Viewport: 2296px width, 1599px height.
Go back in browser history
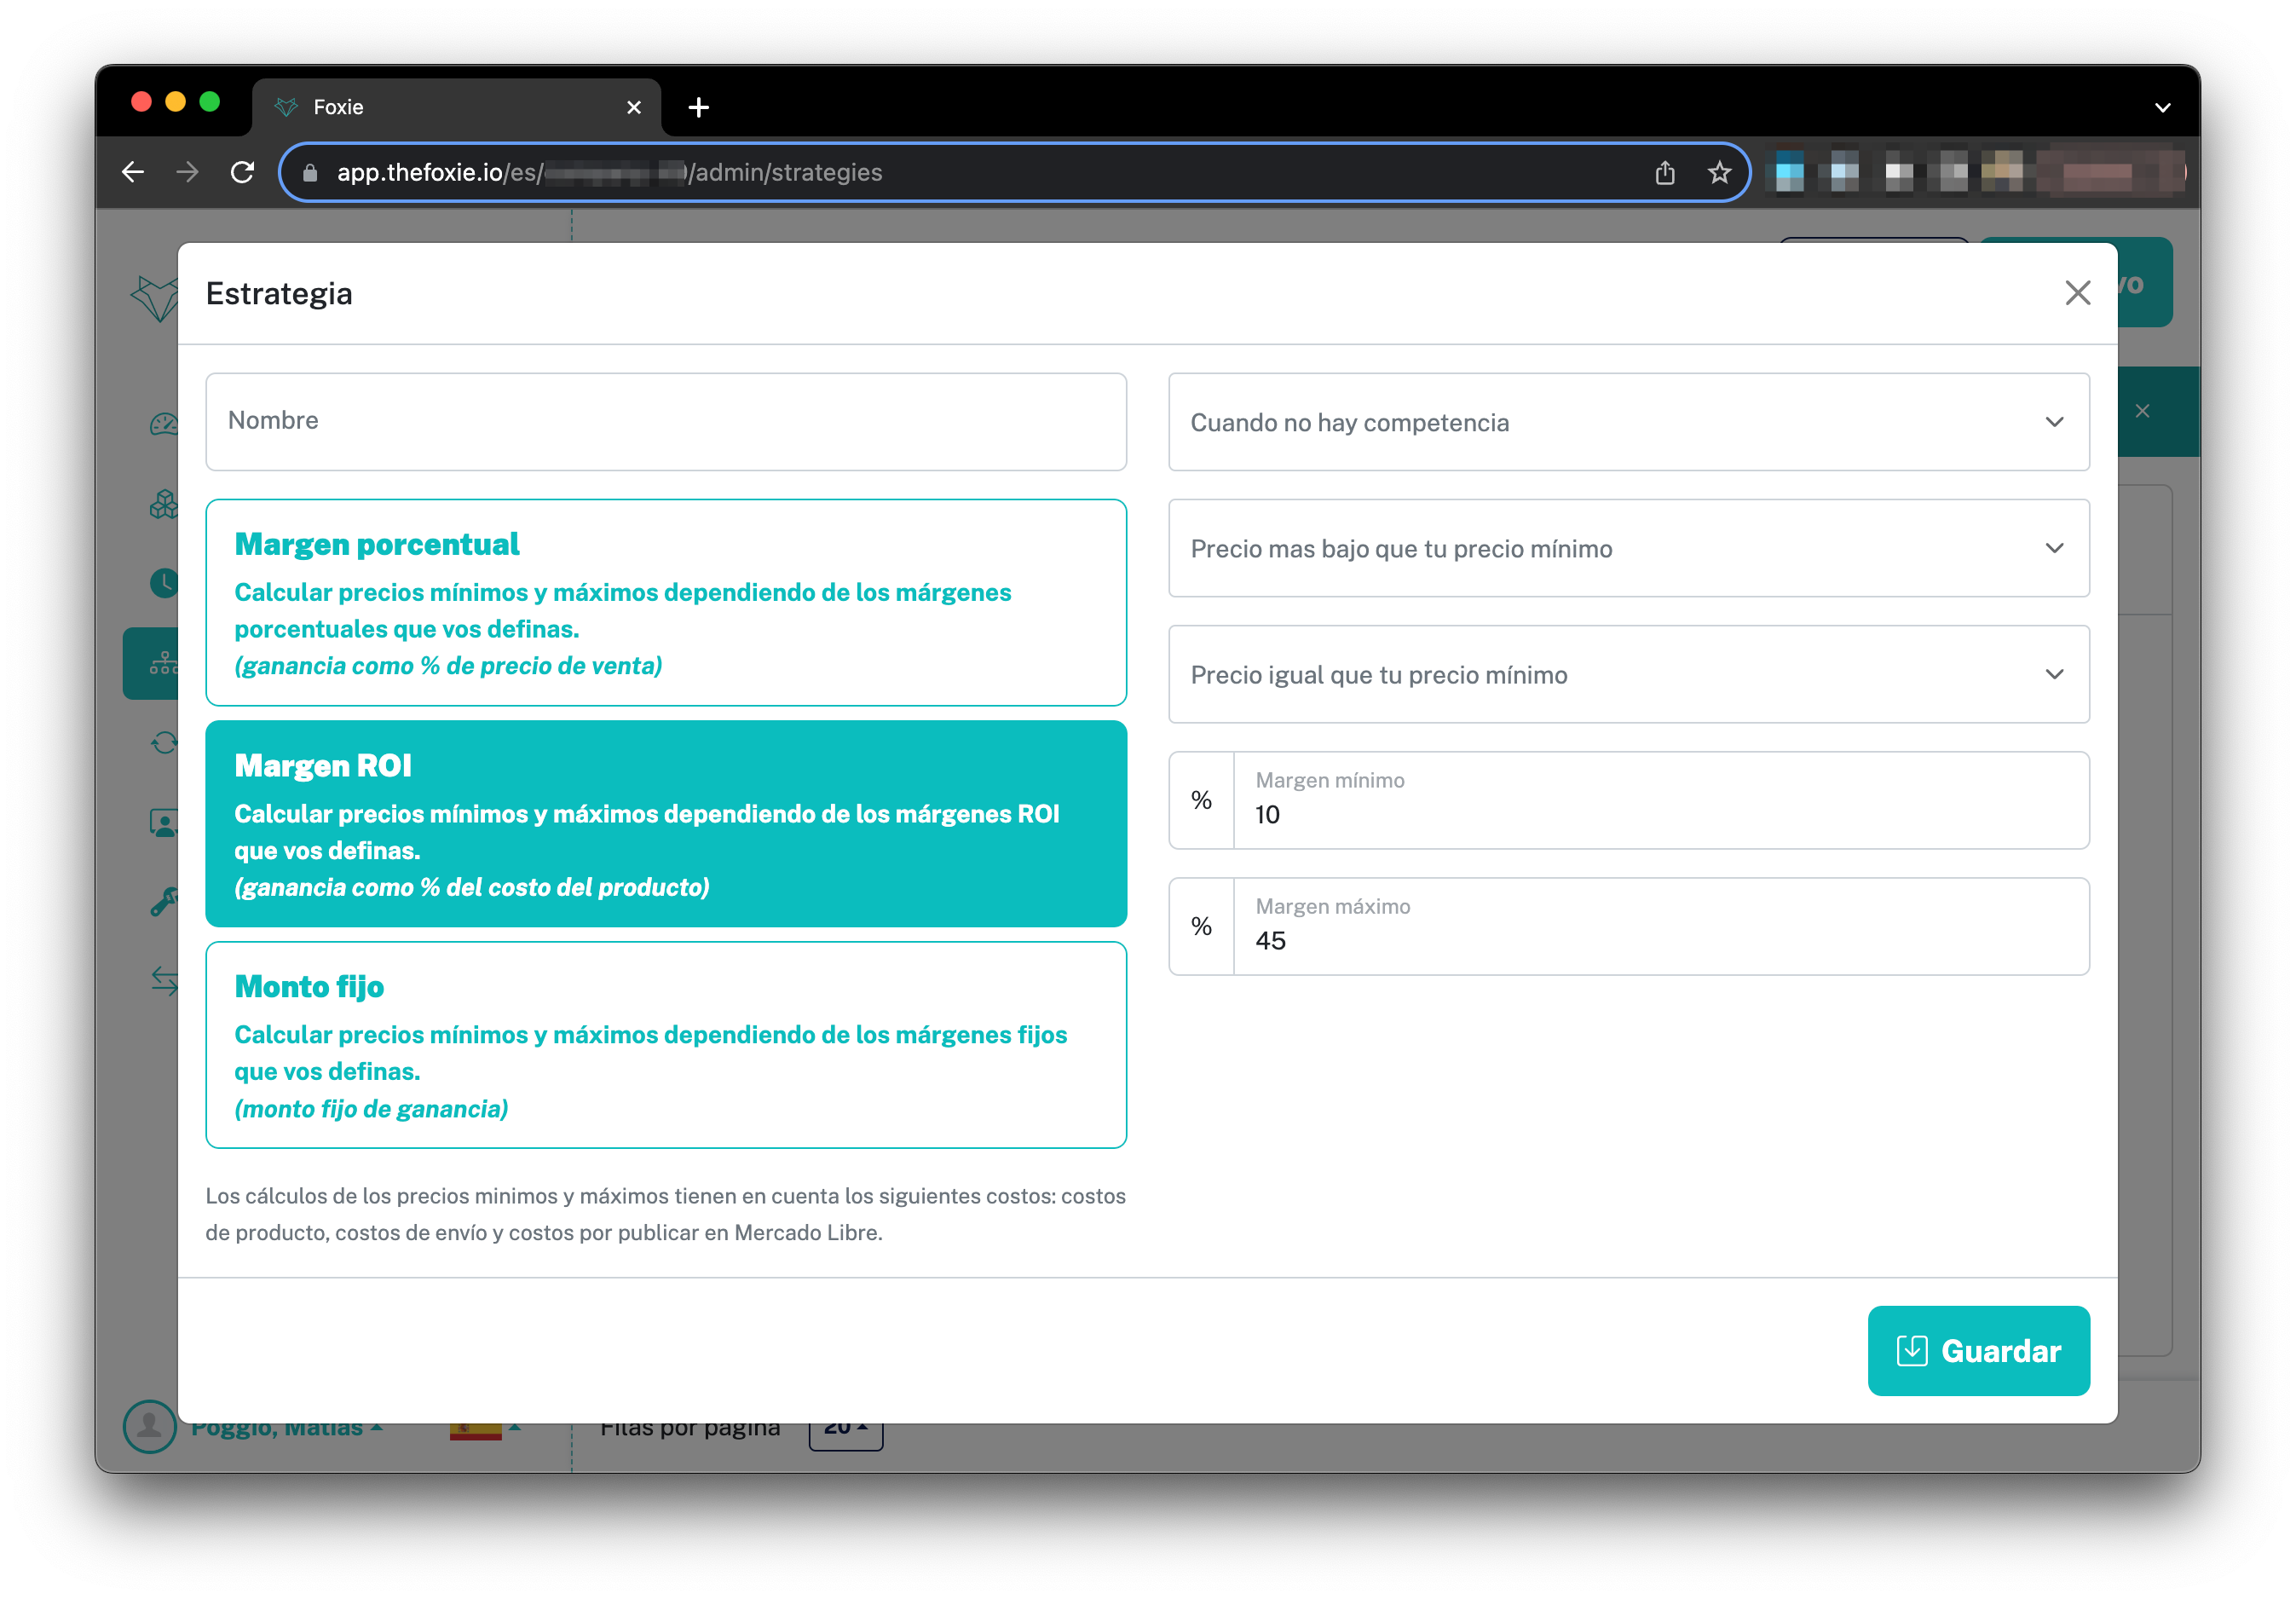pos(133,172)
